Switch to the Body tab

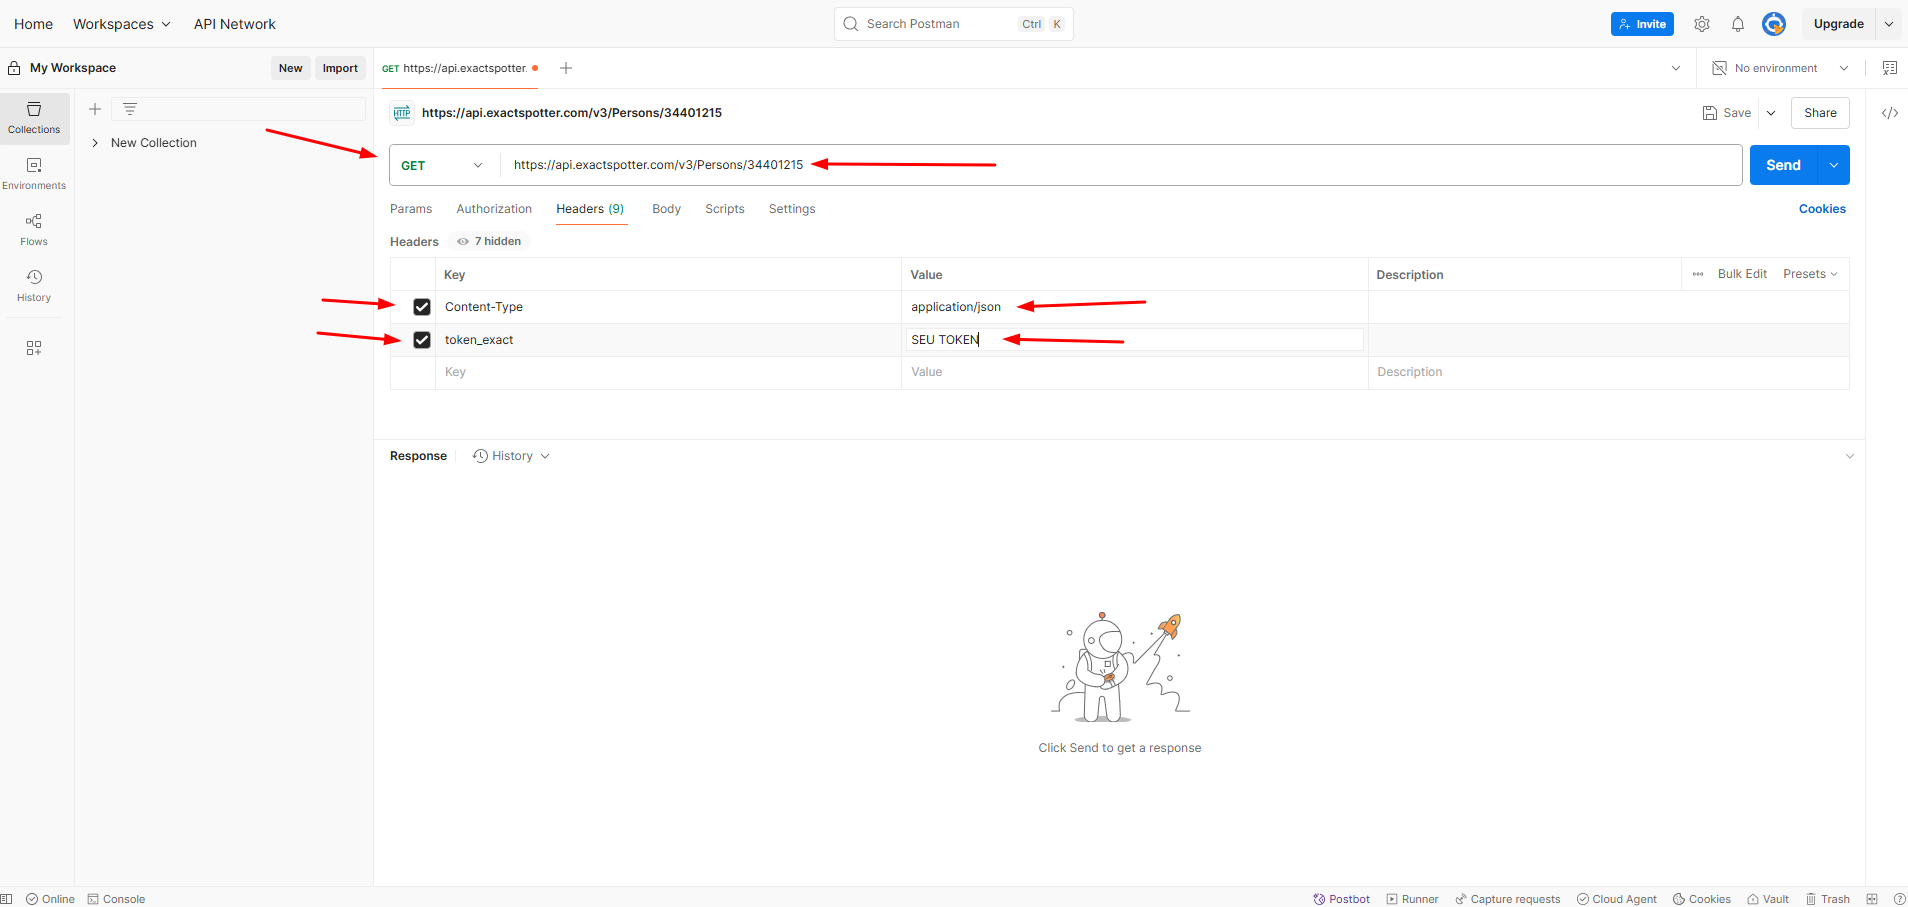coord(666,209)
